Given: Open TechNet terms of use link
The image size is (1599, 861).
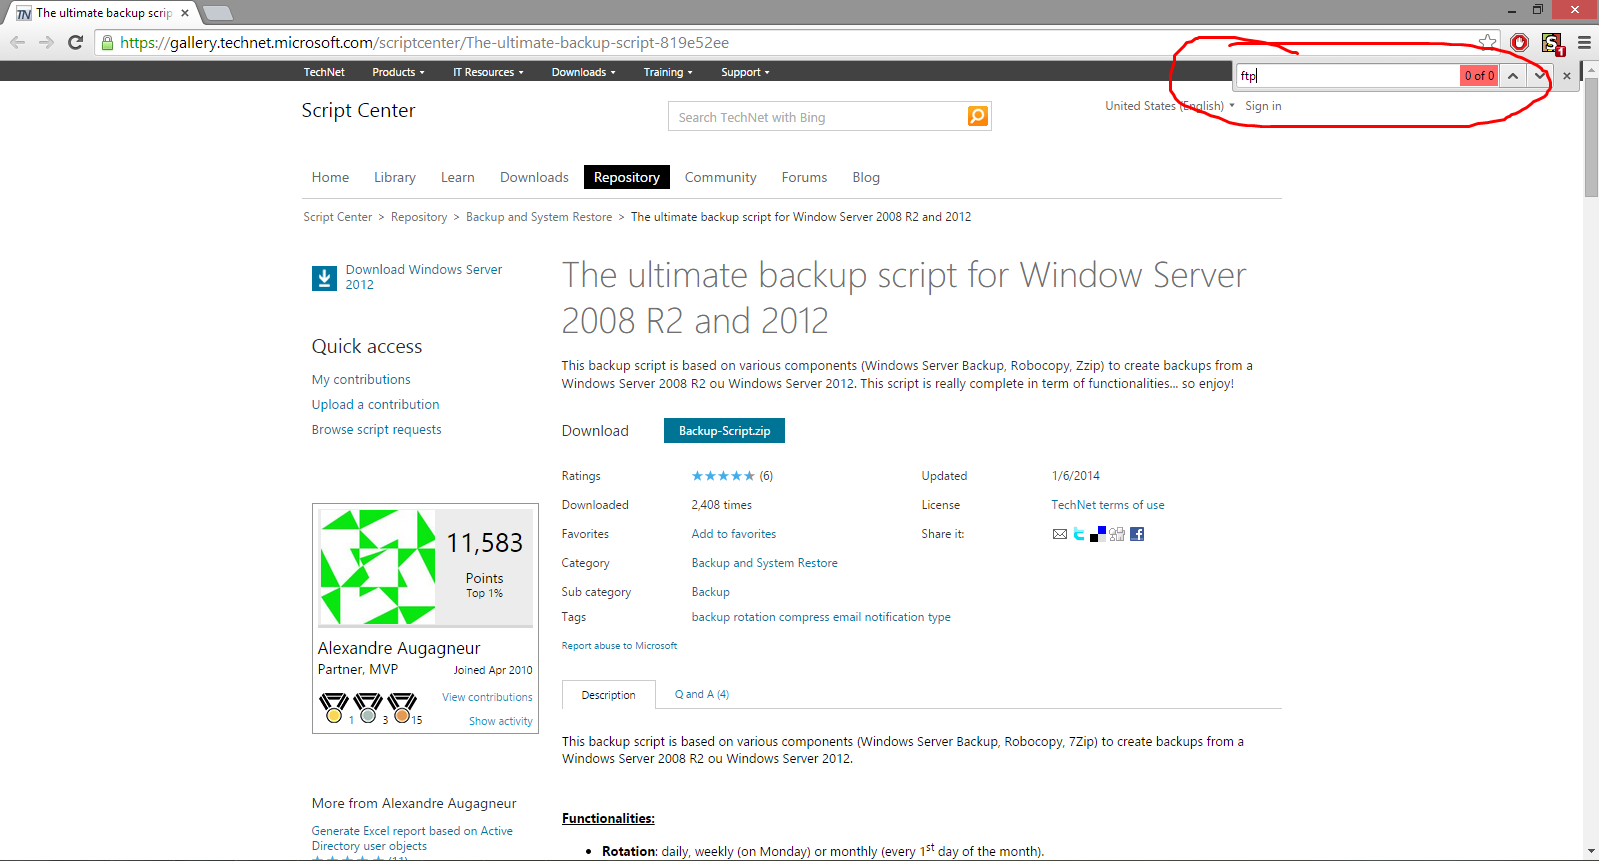Looking at the screenshot, I should (1108, 505).
